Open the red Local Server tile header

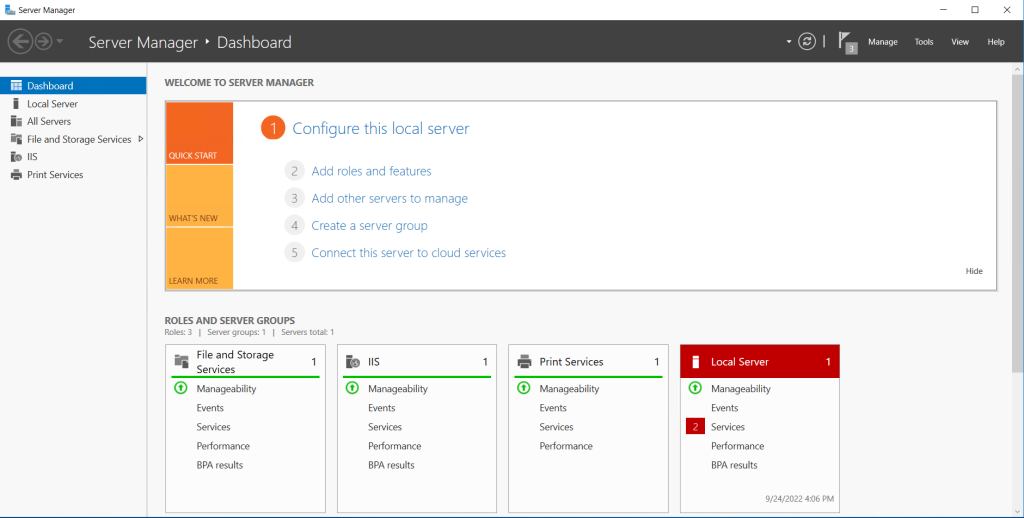tap(760, 361)
